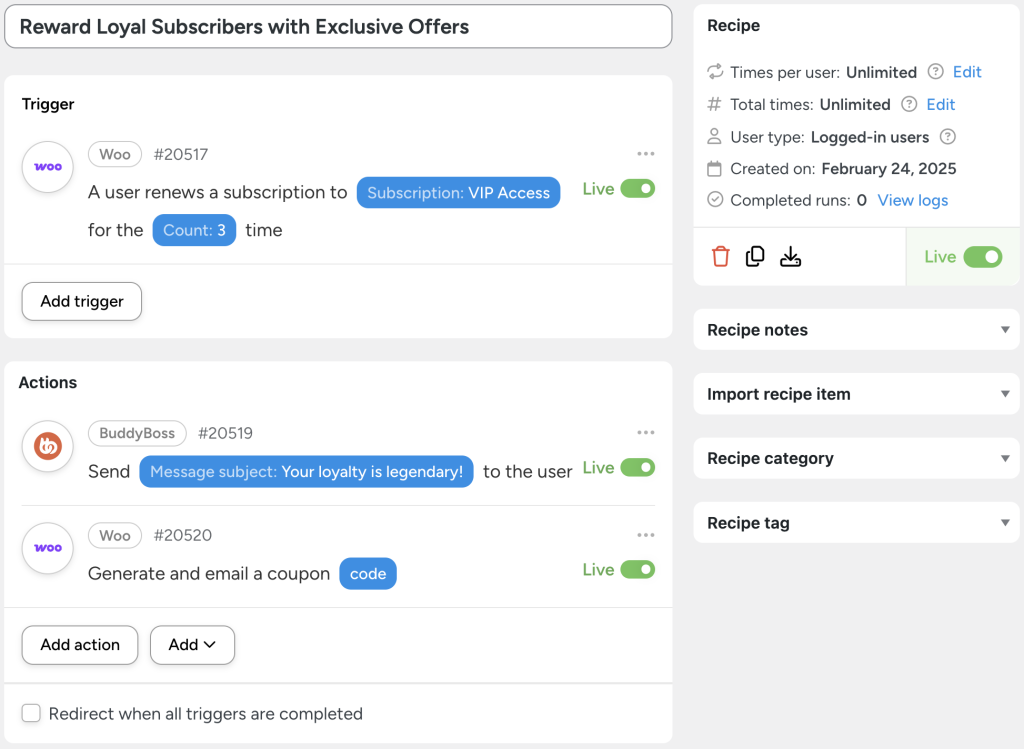
Task: Delete the recipe using the trash icon
Action: [720, 256]
